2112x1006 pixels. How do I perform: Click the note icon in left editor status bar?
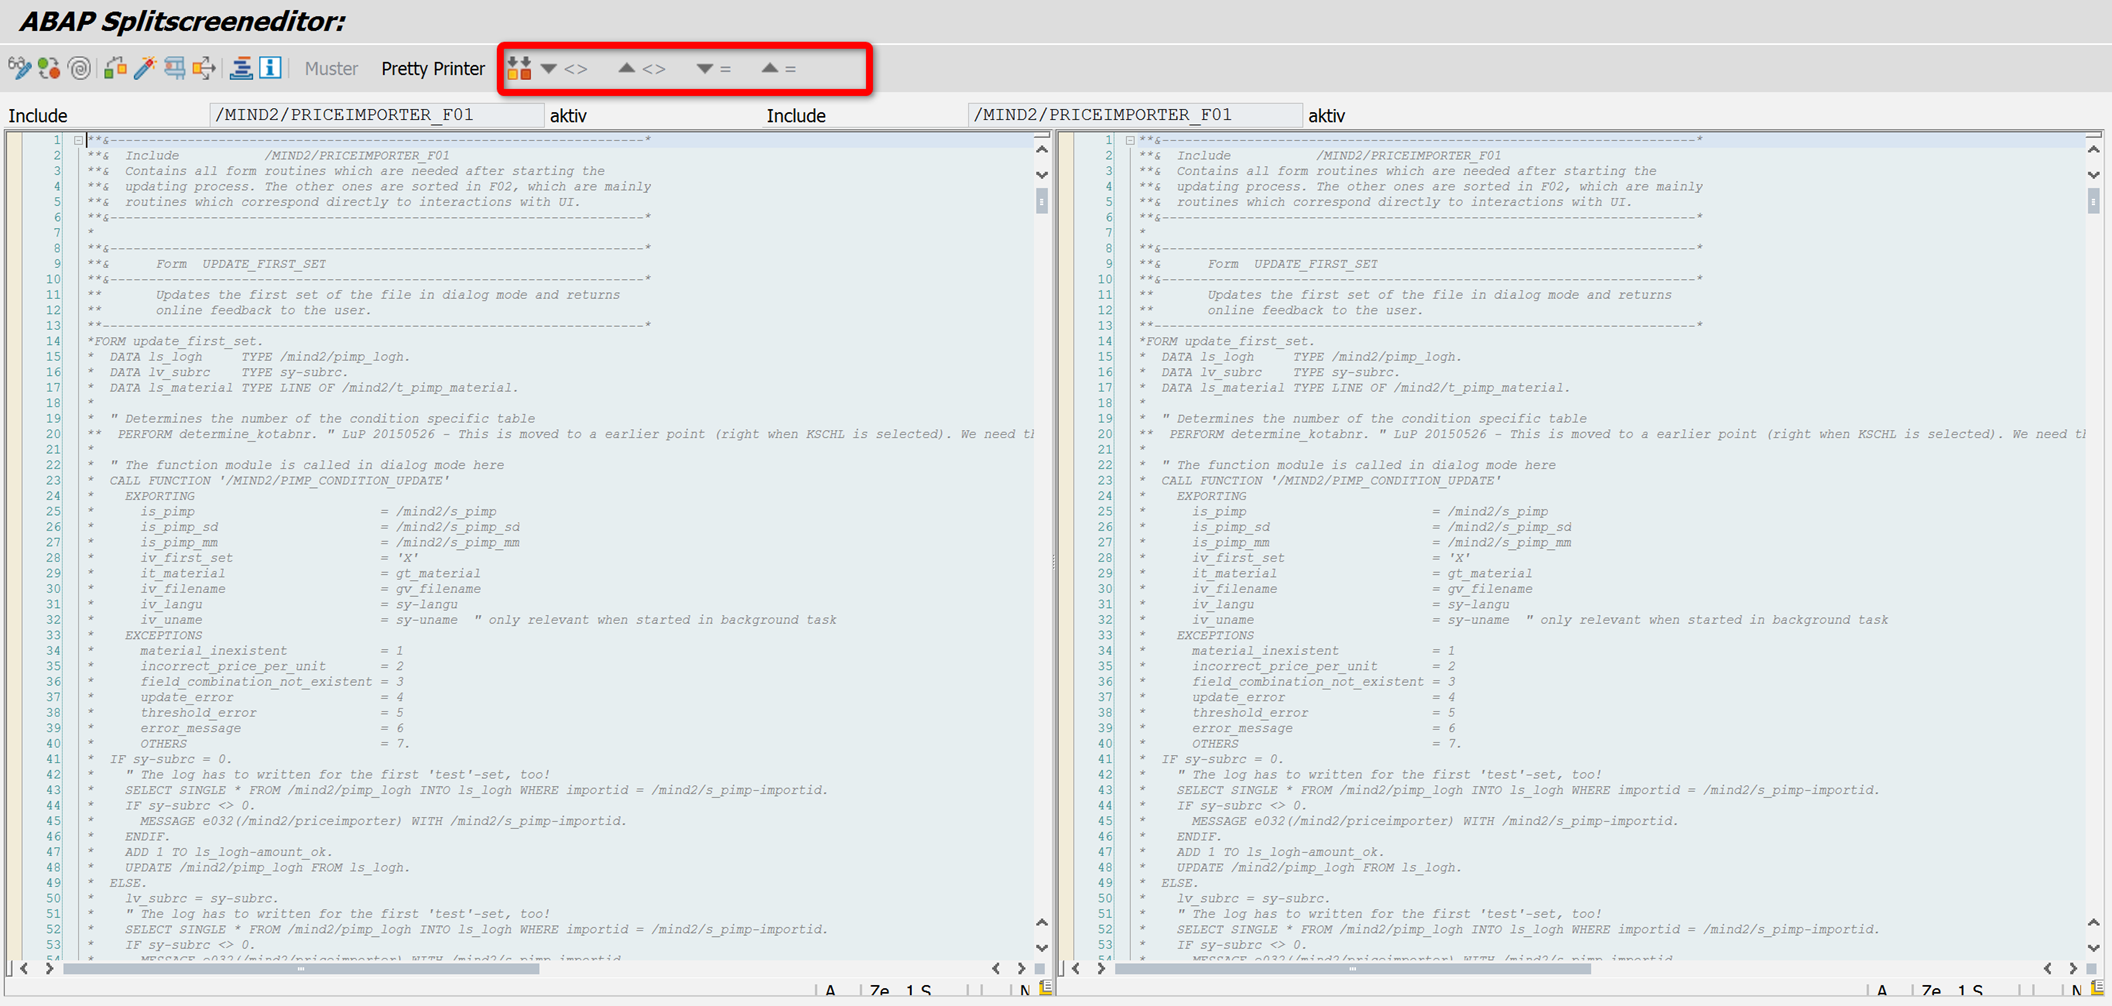1046,988
